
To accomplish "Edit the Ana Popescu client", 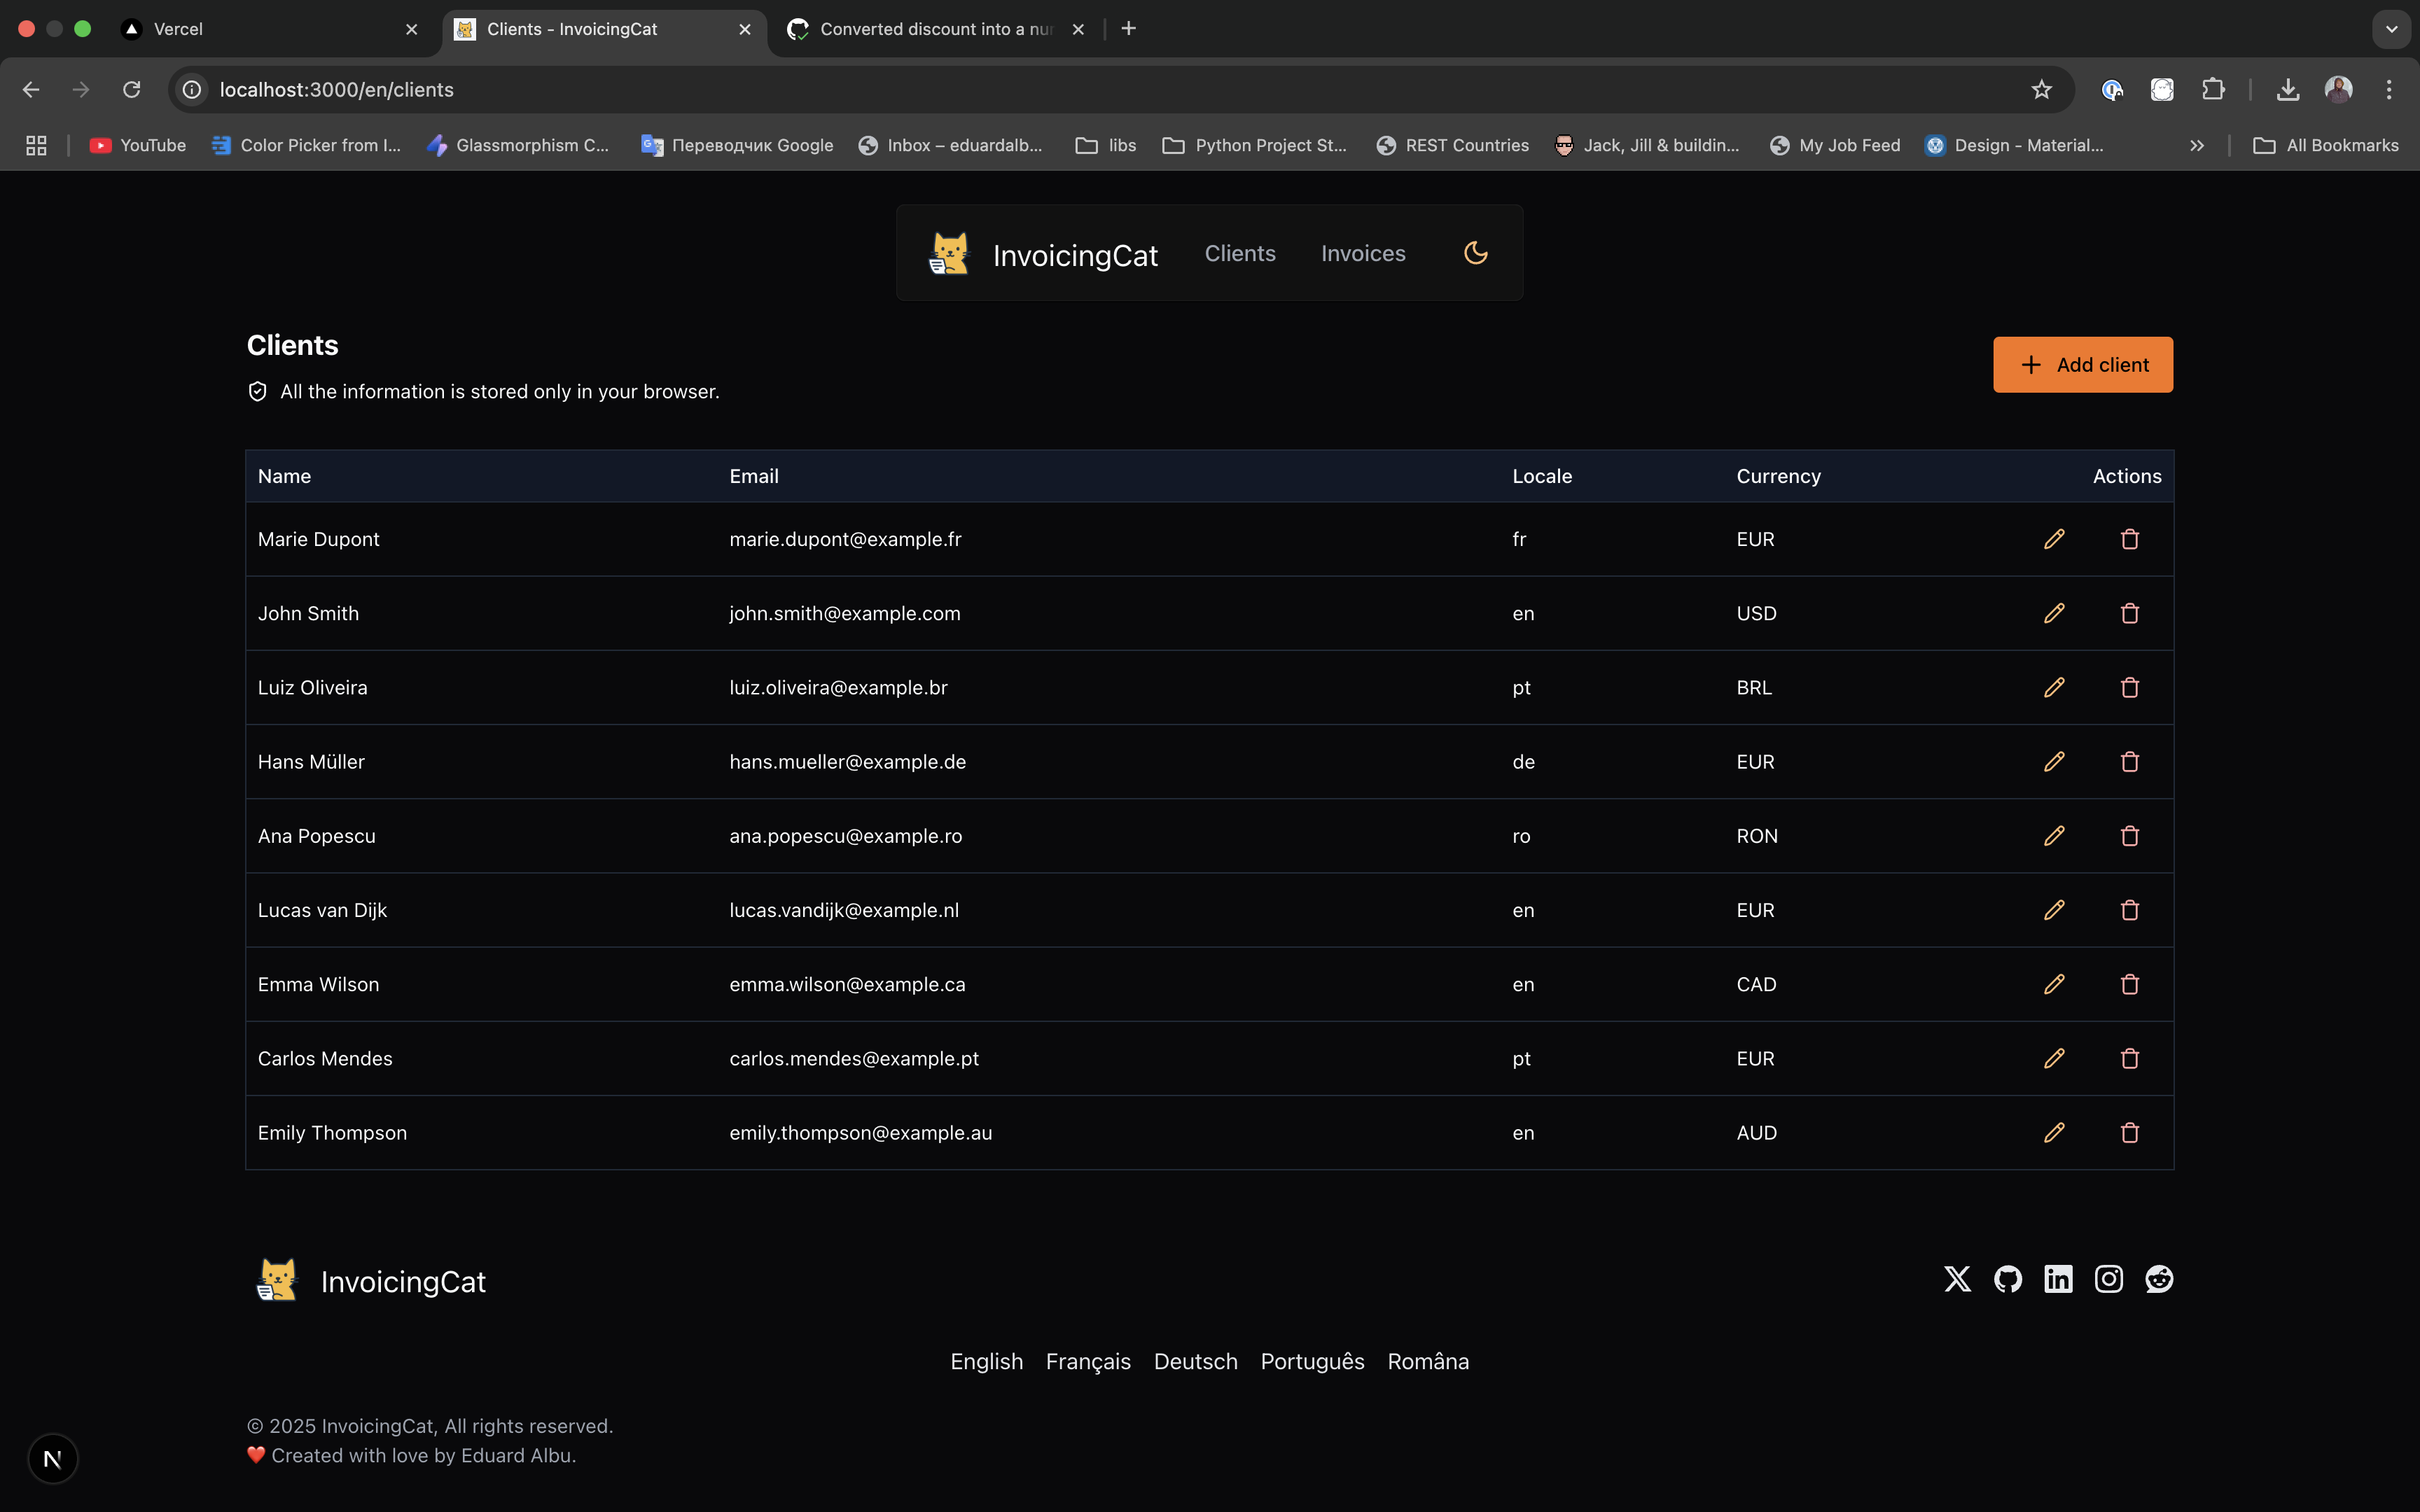I will click(x=2054, y=835).
